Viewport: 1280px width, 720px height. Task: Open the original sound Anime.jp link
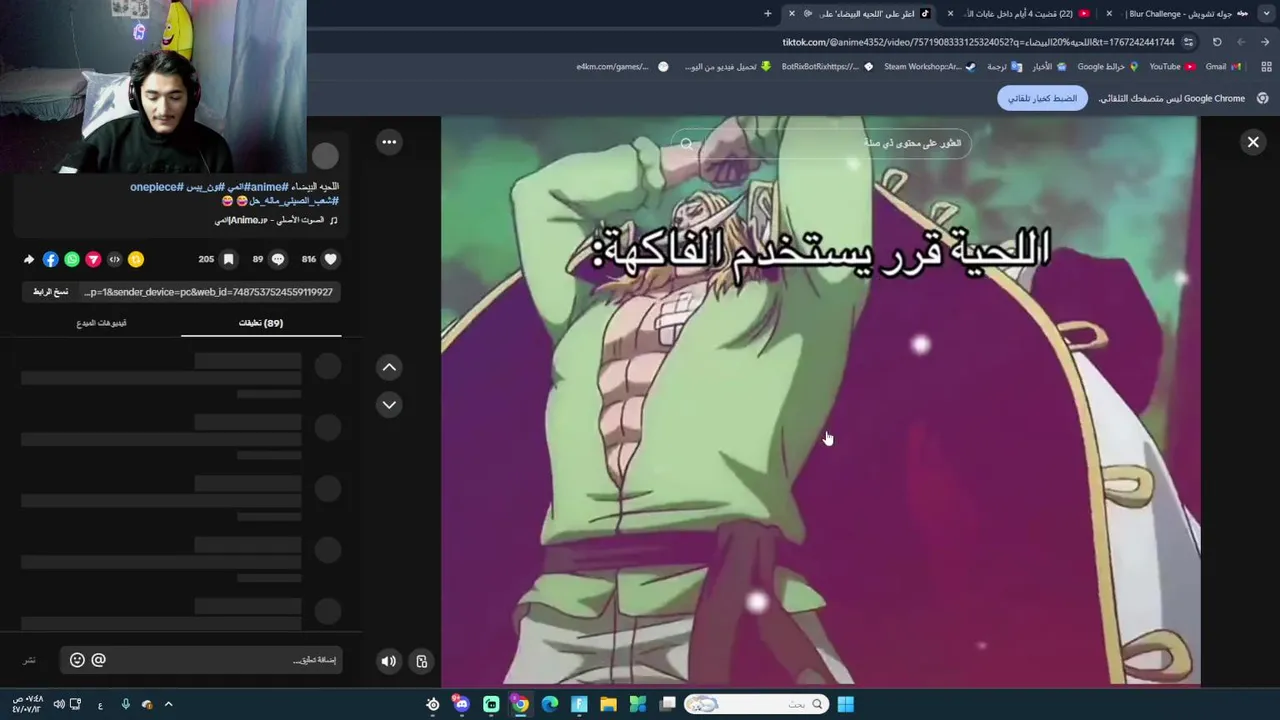276,220
